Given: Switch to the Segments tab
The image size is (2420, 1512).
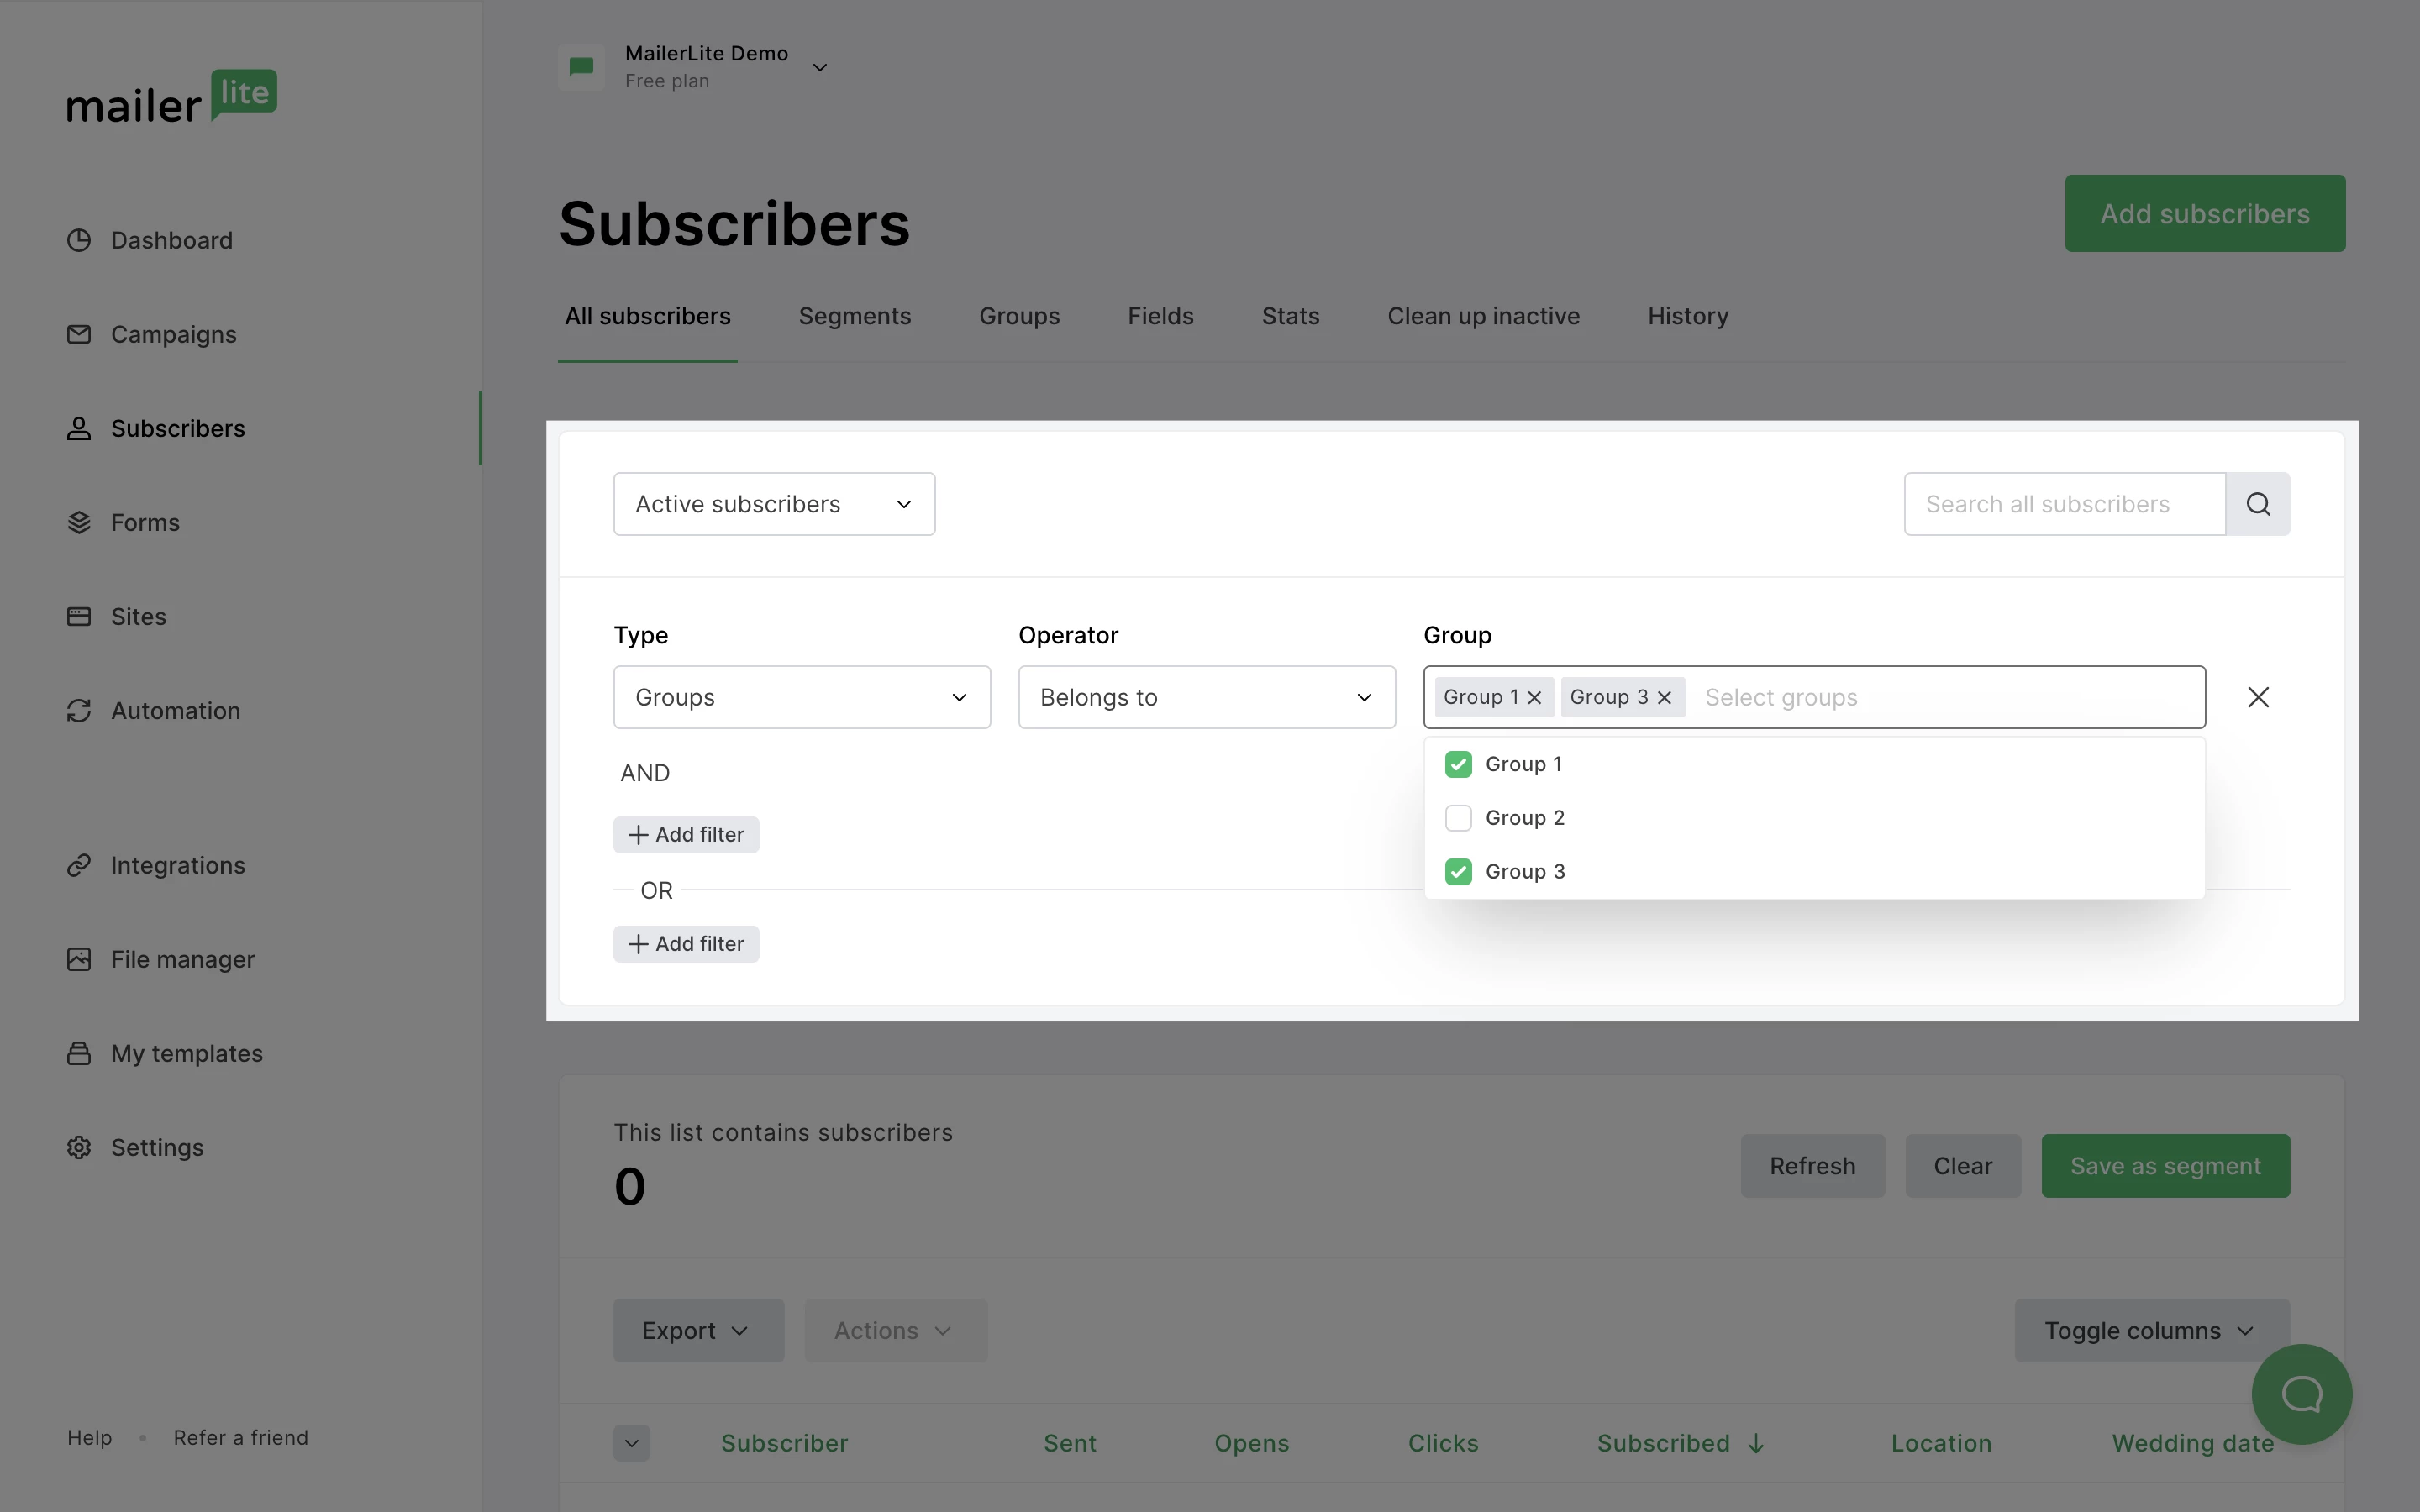Looking at the screenshot, I should point(854,316).
